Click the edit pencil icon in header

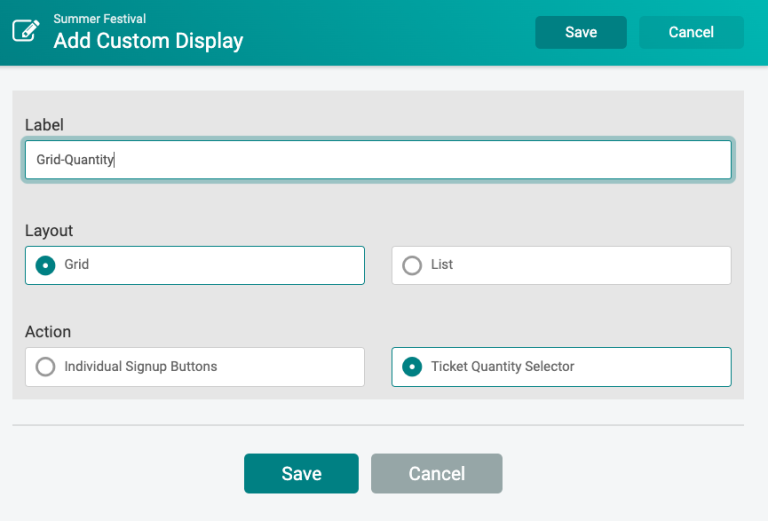26,31
